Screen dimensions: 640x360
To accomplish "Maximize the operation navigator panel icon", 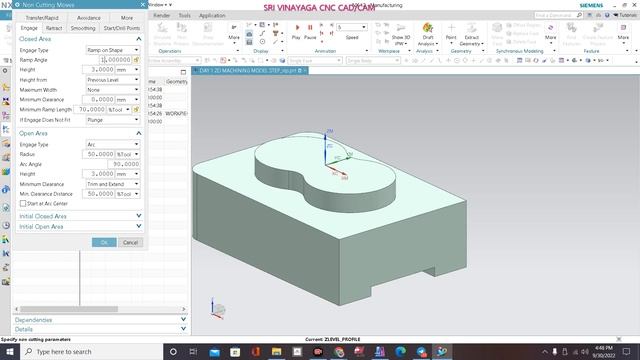I will 183,72.
